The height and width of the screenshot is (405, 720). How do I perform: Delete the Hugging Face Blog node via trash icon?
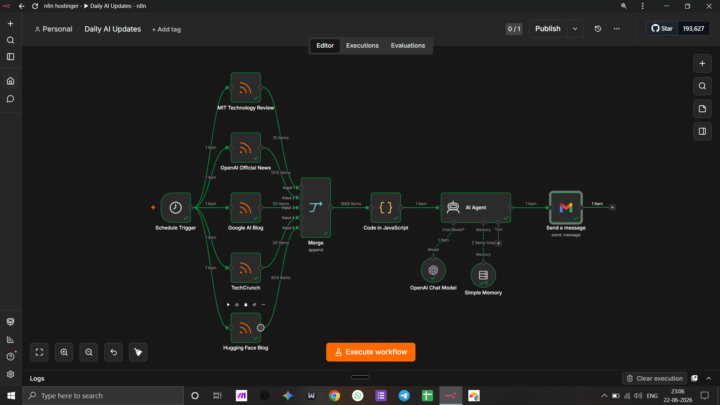click(246, 304)
